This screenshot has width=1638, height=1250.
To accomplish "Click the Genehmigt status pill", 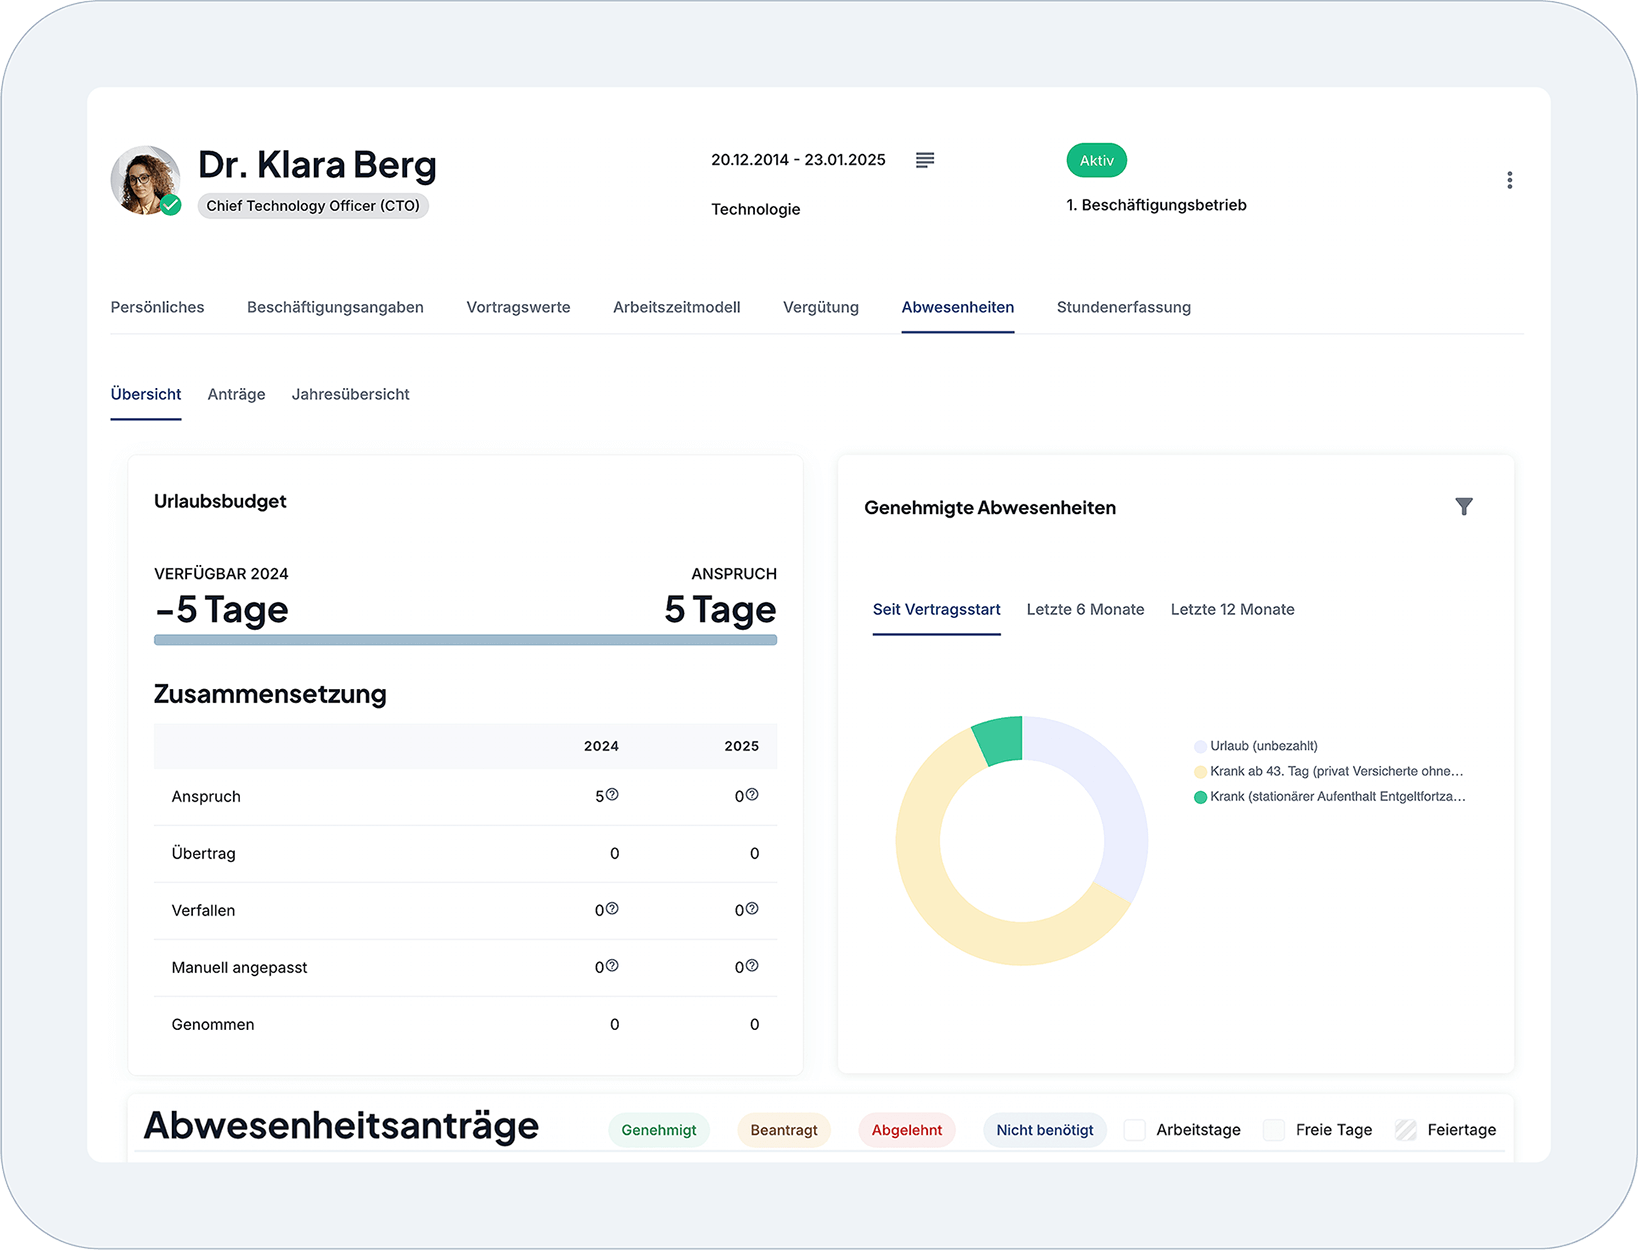I will tap(659, 1130).
